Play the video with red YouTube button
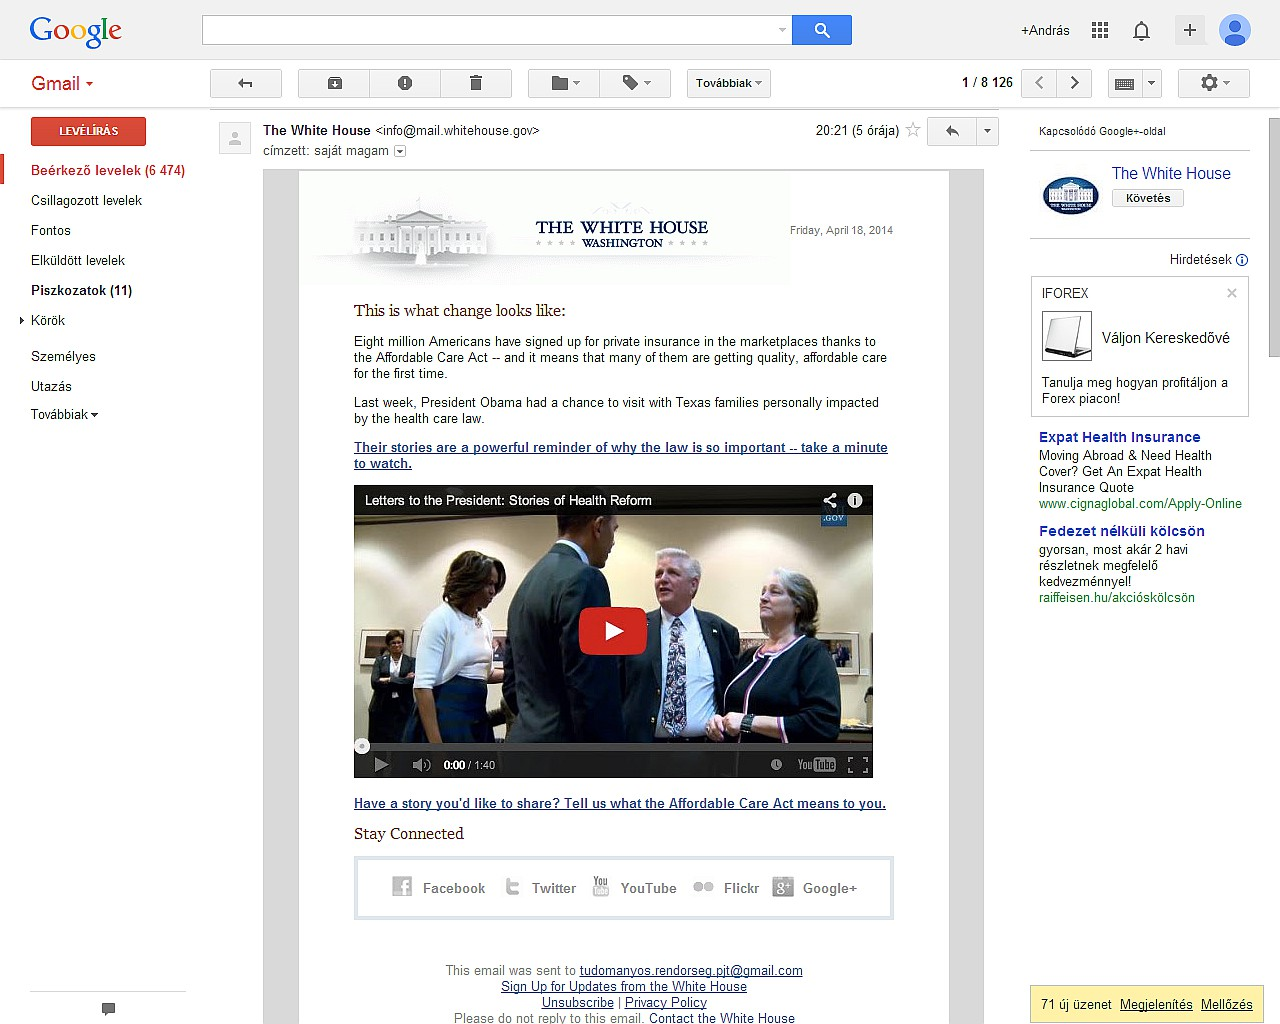This screenshot has height=1024, width=1280. click(x=613, y=631)
